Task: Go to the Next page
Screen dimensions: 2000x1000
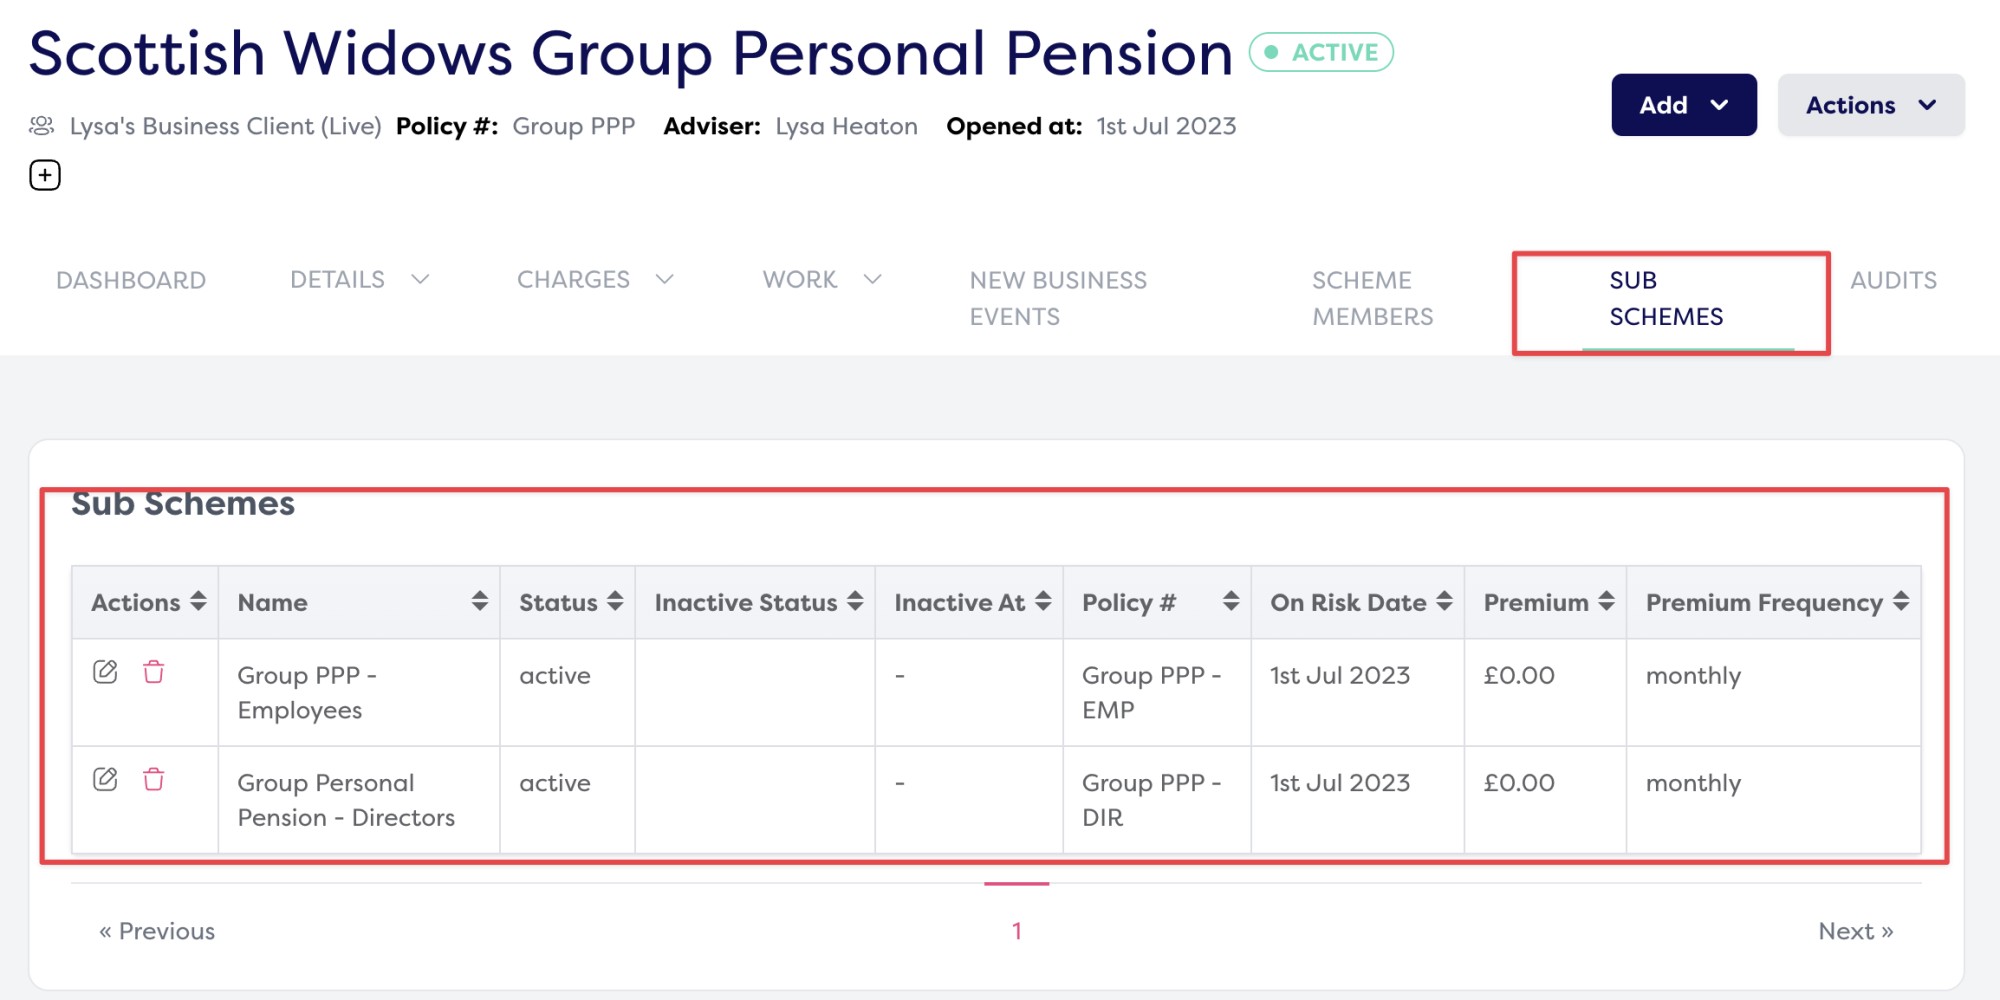Action: (1855, 931)
